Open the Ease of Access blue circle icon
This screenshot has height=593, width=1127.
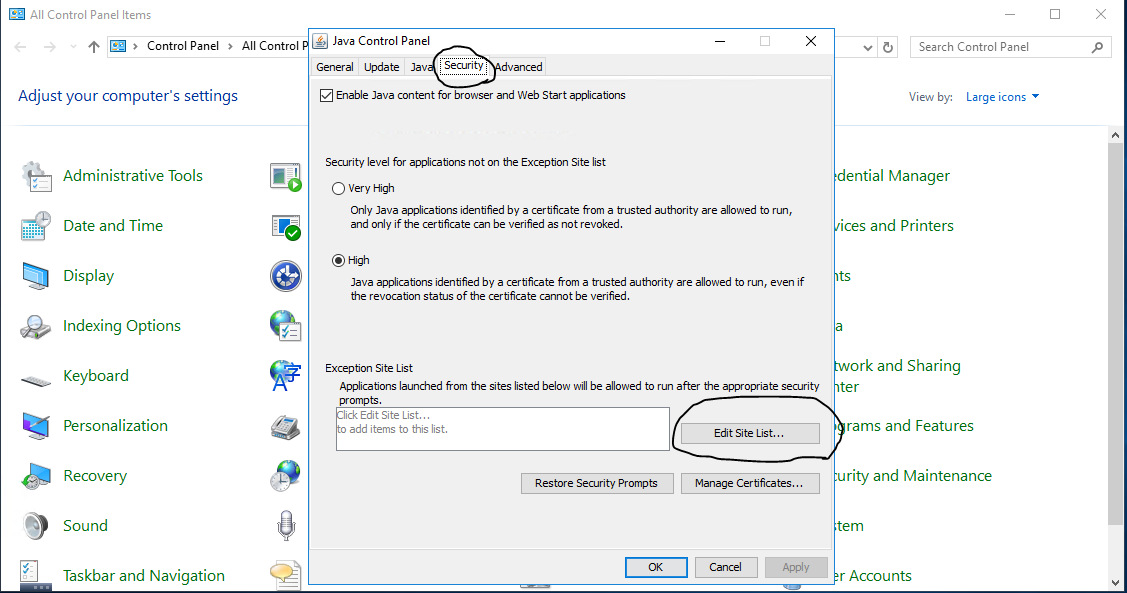coord(285,276)
